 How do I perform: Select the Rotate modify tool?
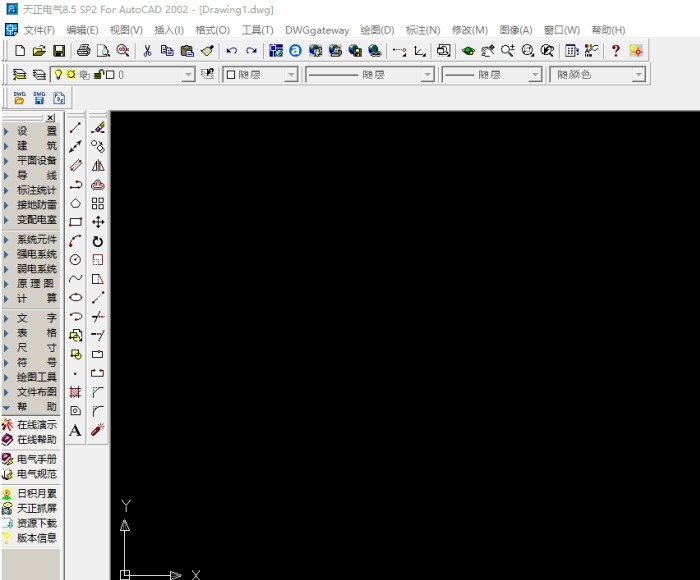(x=98, y=241)
